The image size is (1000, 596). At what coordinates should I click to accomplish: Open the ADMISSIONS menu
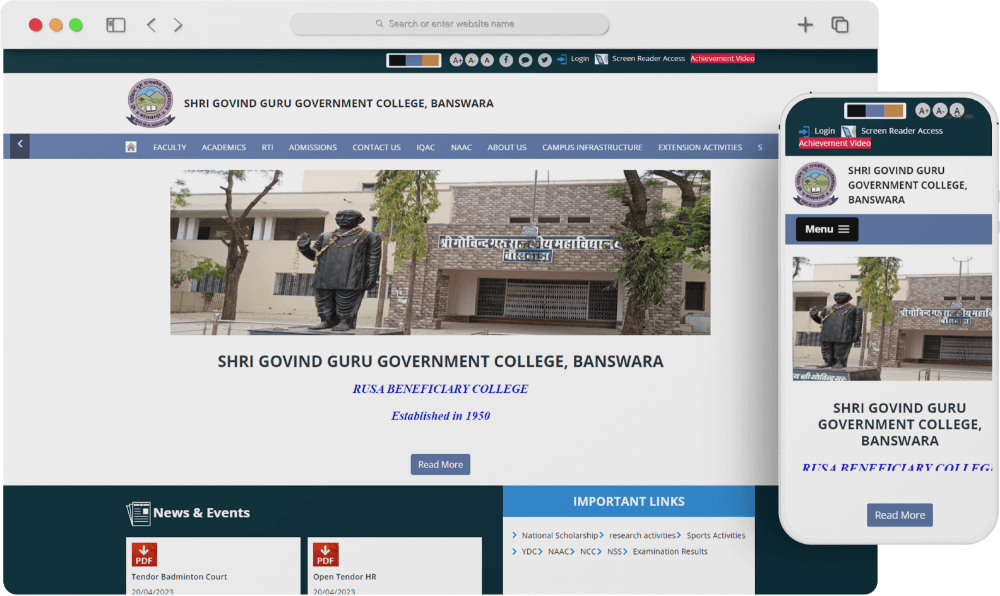[x=312, y=147]
